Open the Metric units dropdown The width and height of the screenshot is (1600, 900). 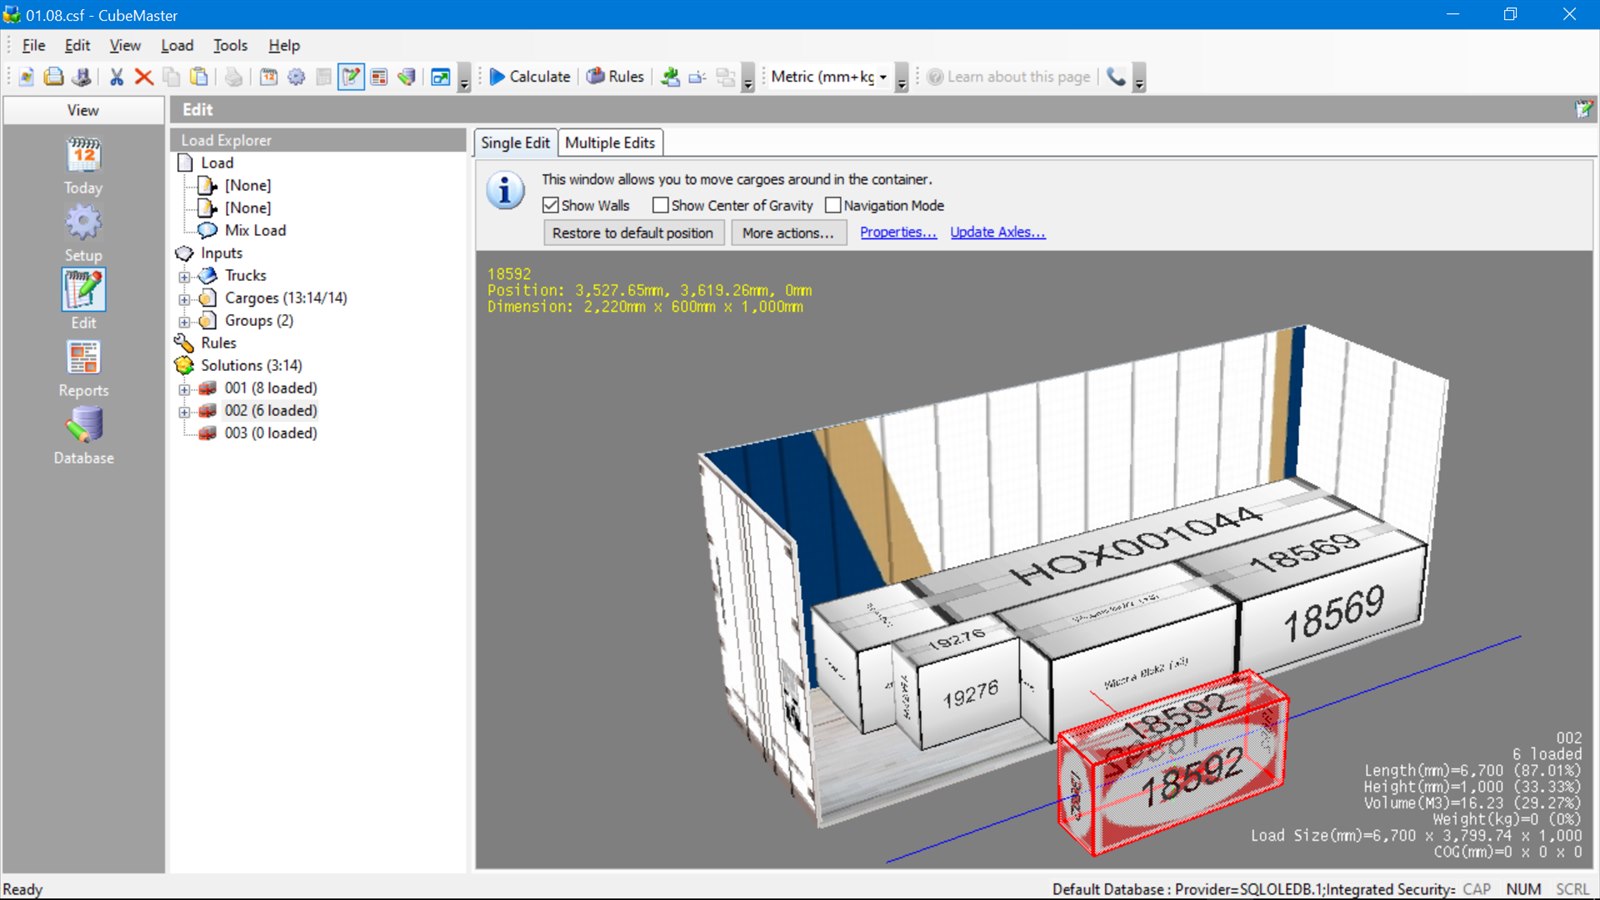point(829,77)
